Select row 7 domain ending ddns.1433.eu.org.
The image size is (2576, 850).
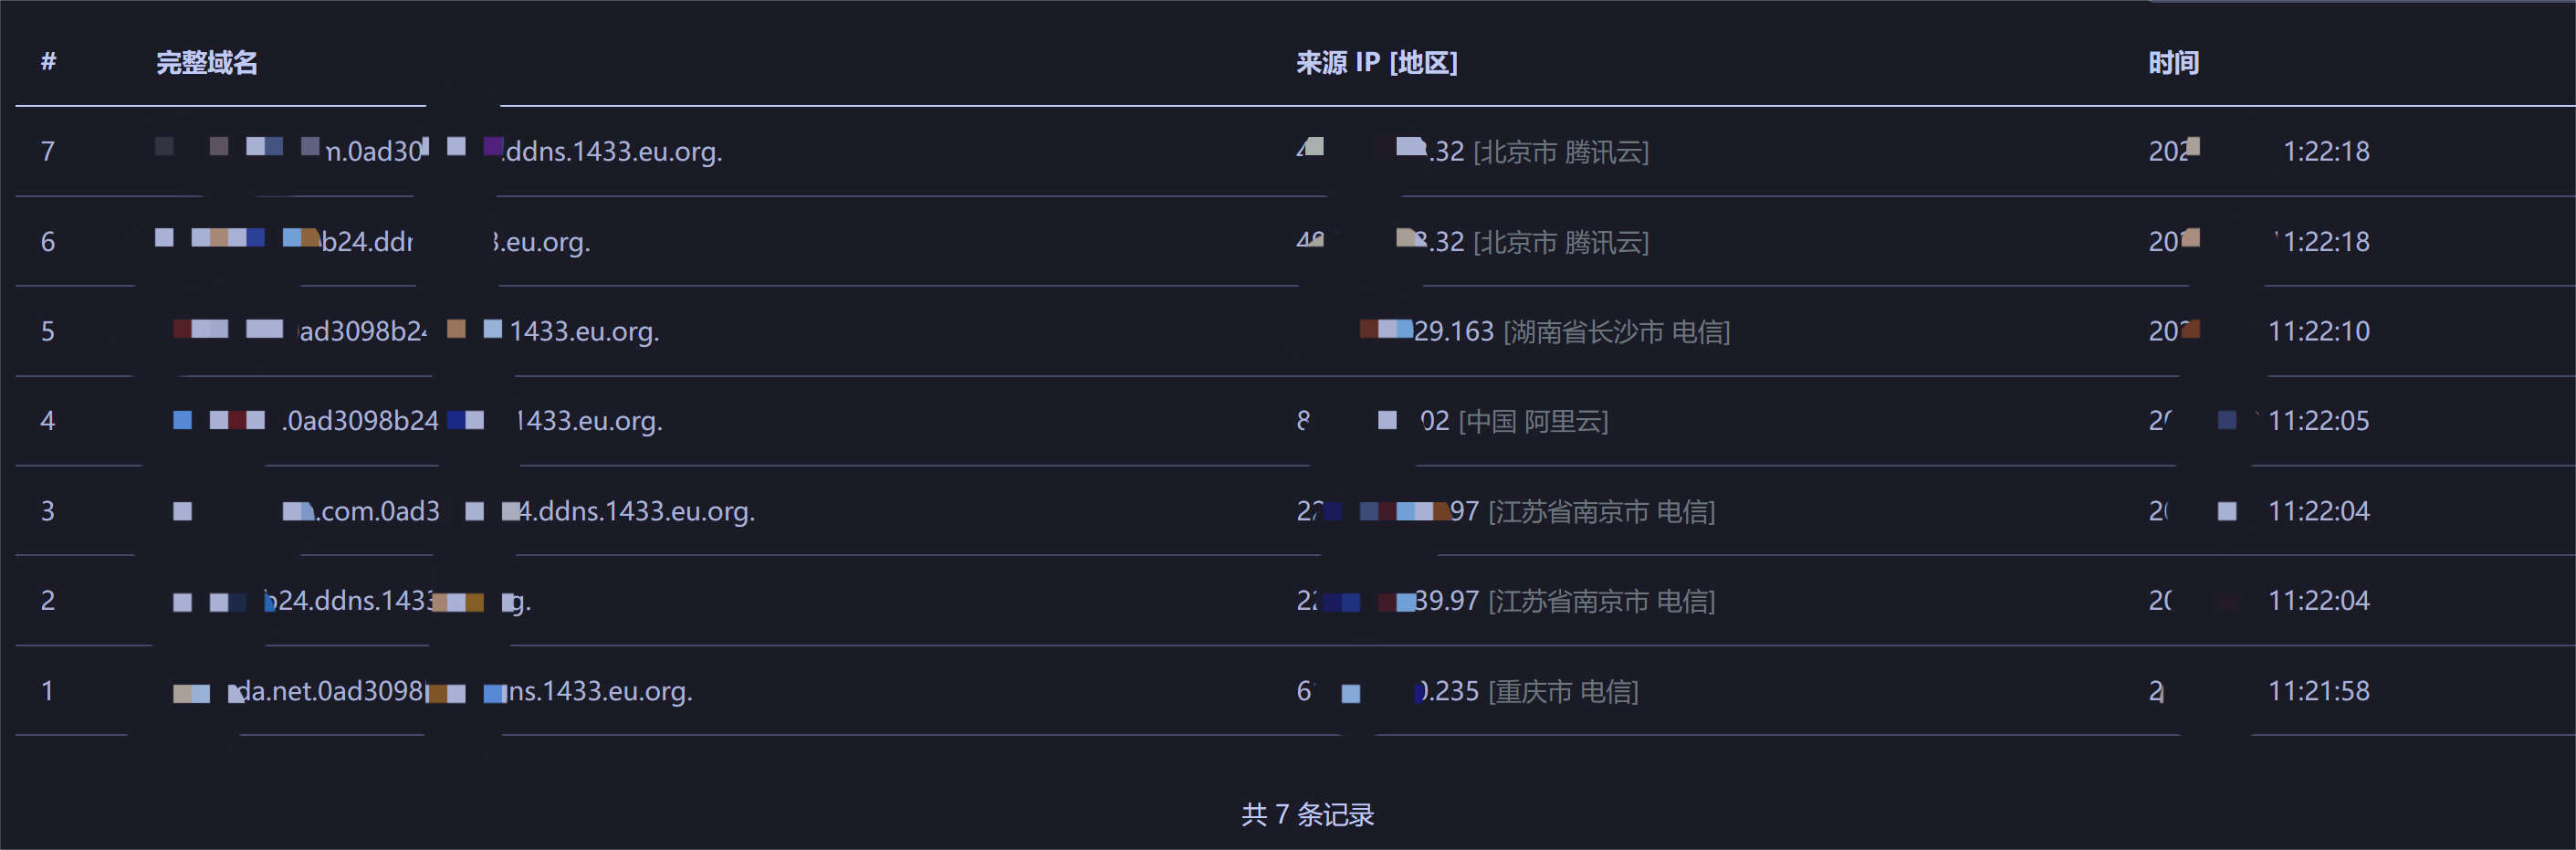[439, 151]
